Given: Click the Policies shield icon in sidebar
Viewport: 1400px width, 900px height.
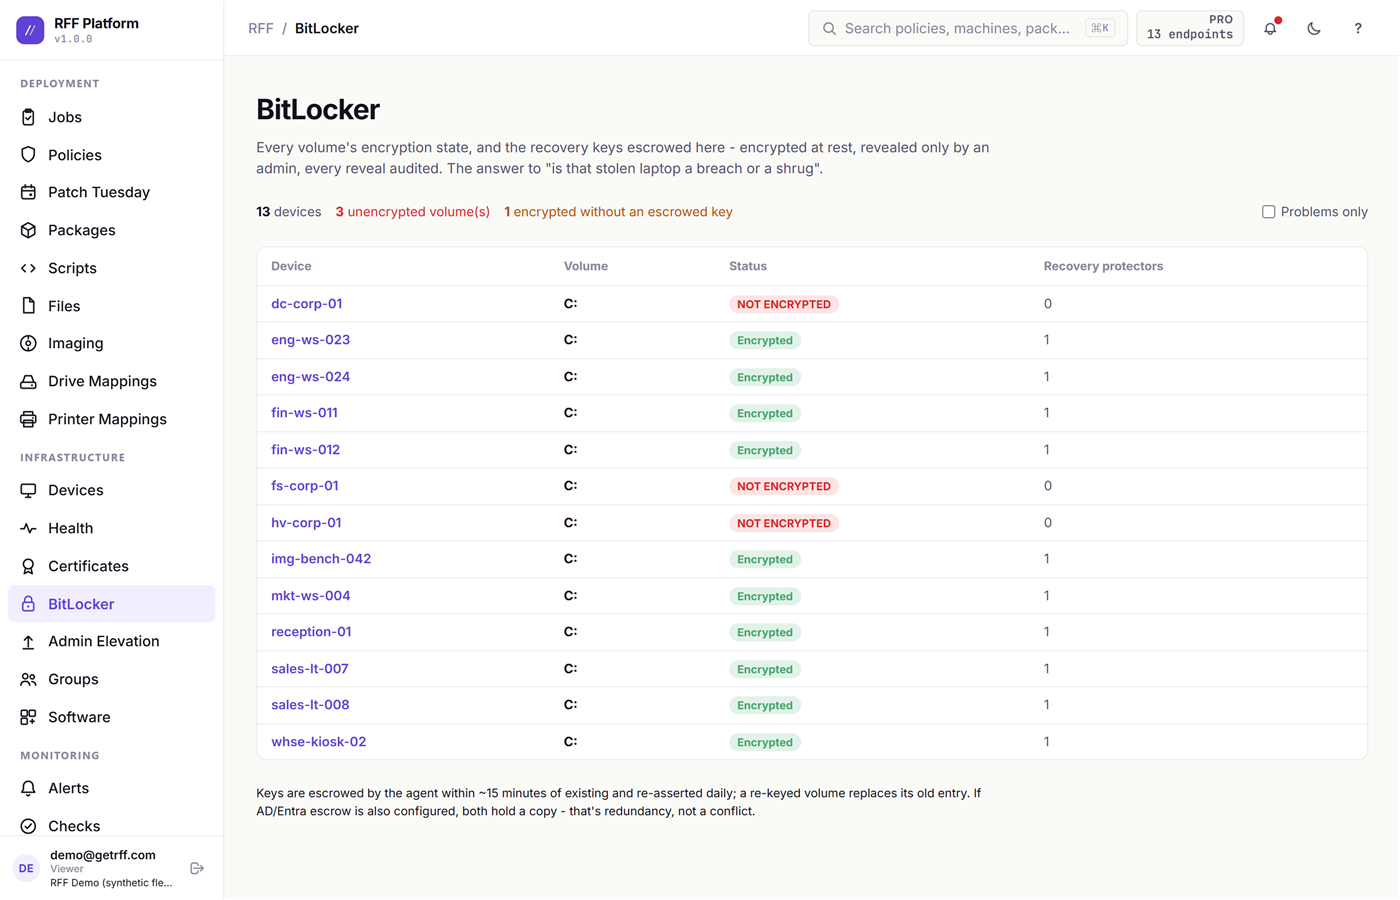Looking at the screenshot, I should click(x=28, y=155).
